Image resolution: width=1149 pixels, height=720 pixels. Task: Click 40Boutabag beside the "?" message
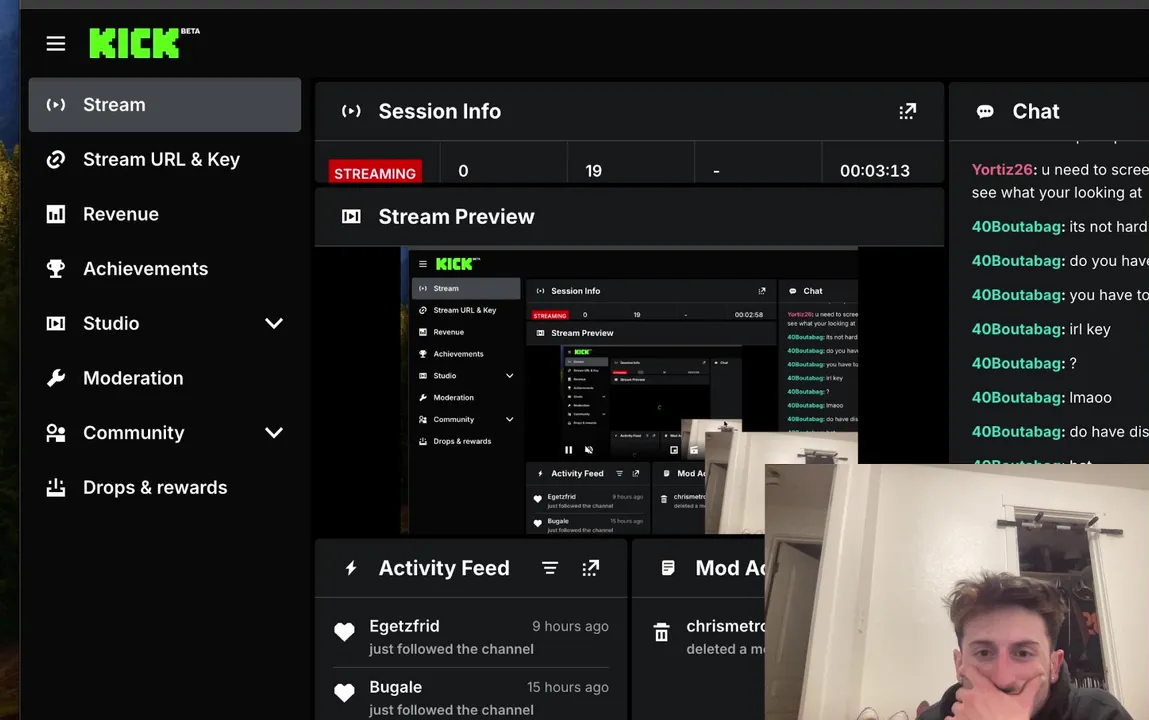pyautogui.click(x=1016, y=363)
